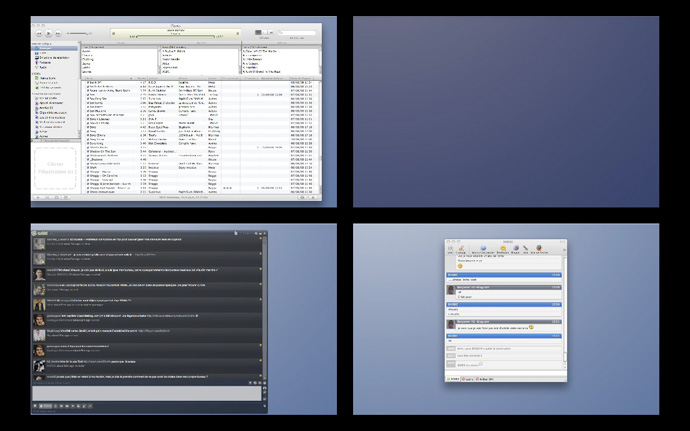This screenshot has width=690, height=431.
Task: Click the yellow marker on first tweet
Action: click(260, 240)
